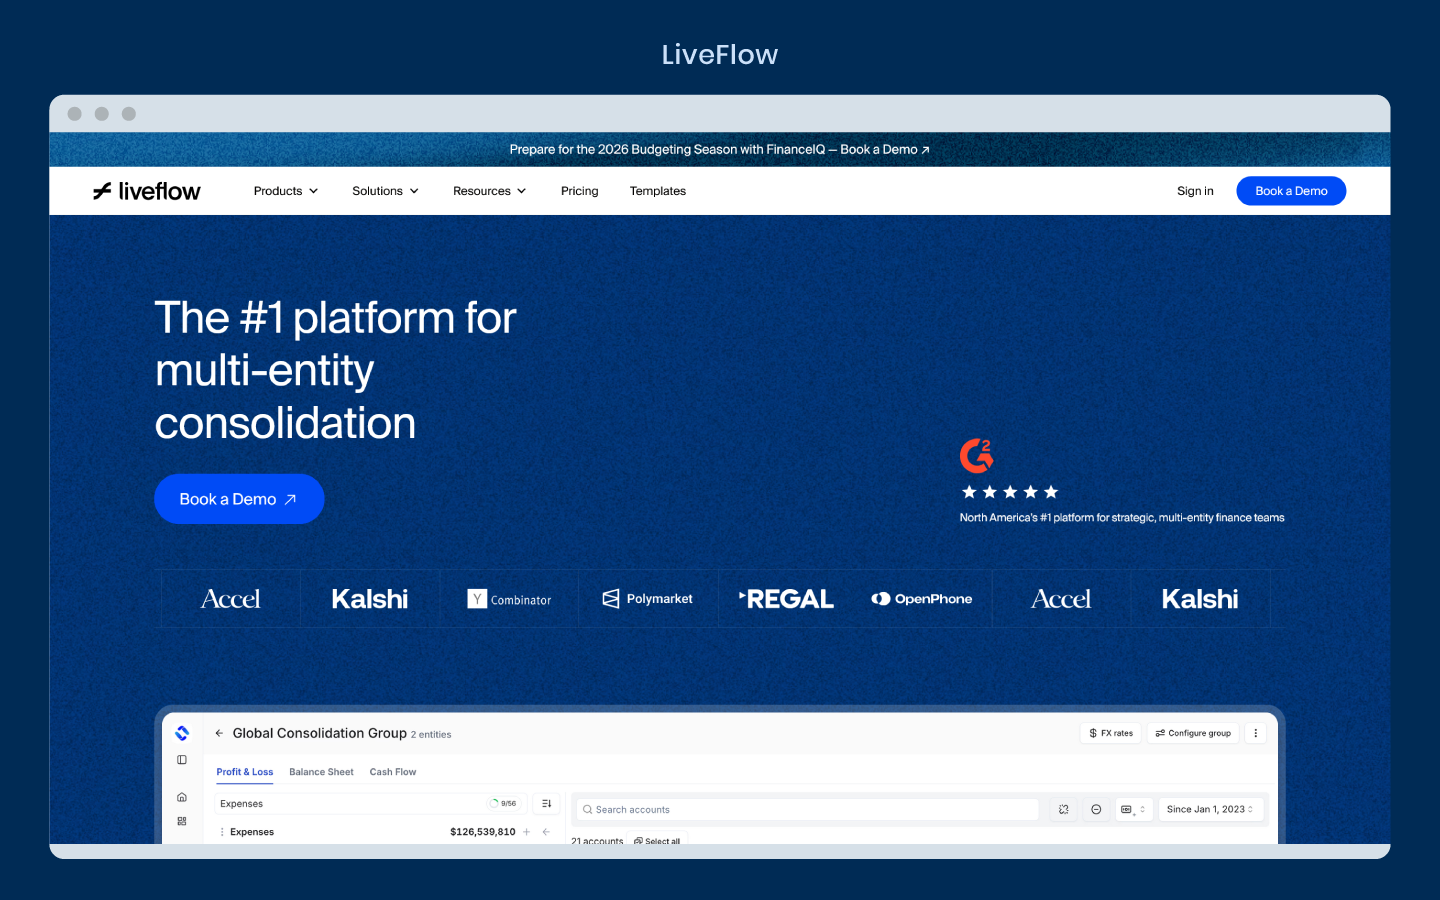
Task: Click the plus icon next to $126,539,810
Action: point(527,832)
